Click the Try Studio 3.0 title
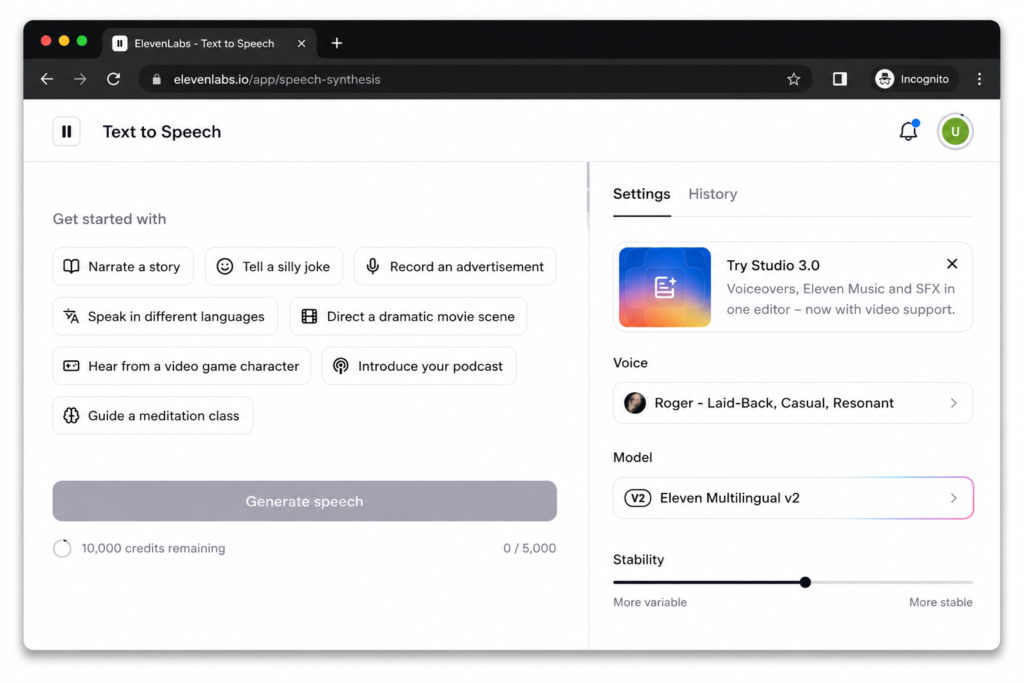 point(773,265)
